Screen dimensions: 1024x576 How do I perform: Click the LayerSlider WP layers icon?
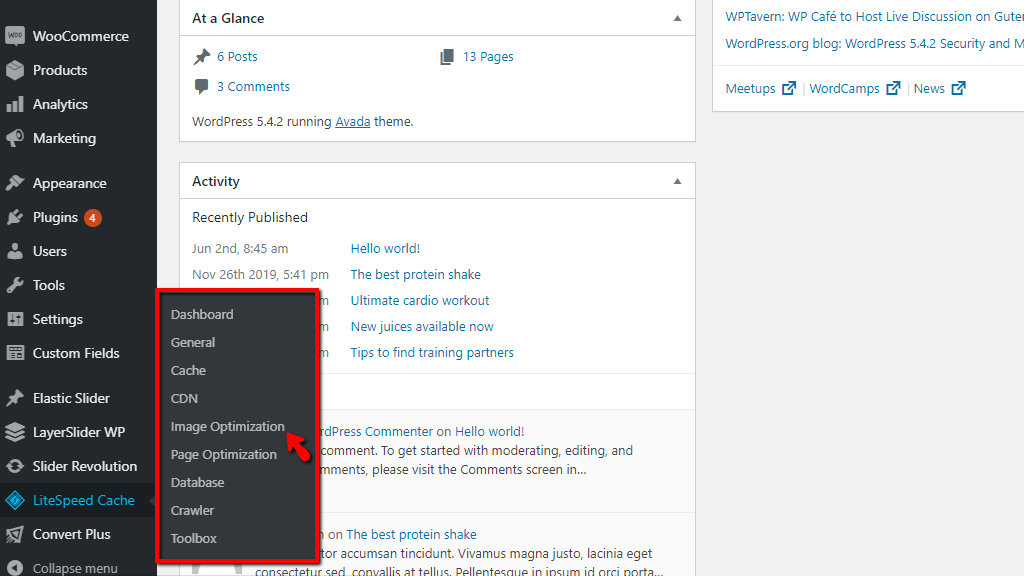[x=15, y=432]
